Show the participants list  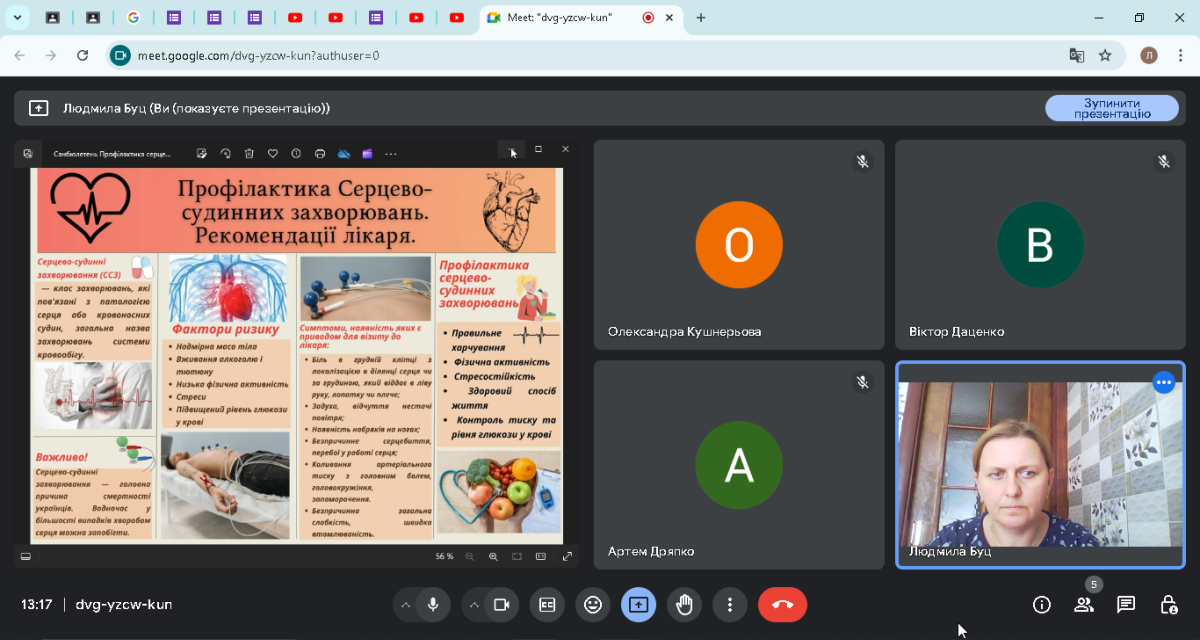click(x=1084, y=604)
